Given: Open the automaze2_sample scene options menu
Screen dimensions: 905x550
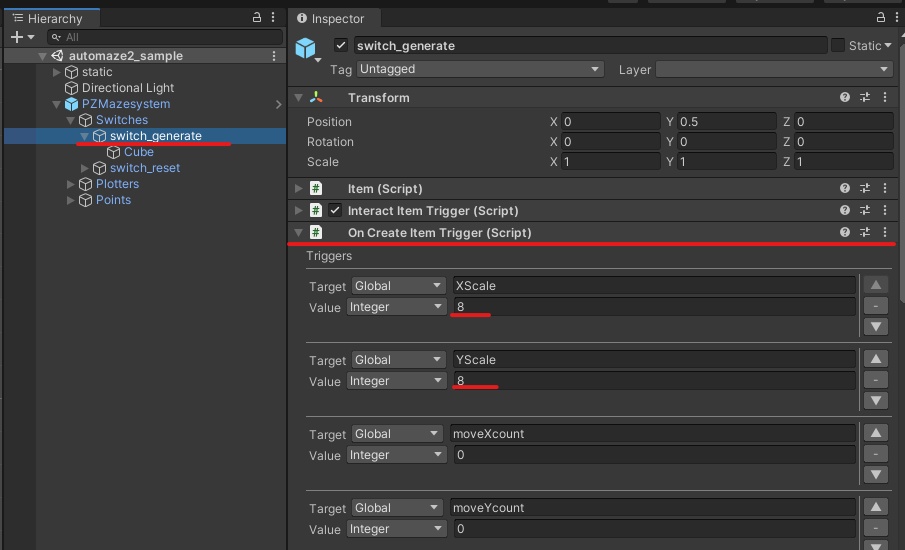Looking at the screenshot, I should (x=274, y=56).
